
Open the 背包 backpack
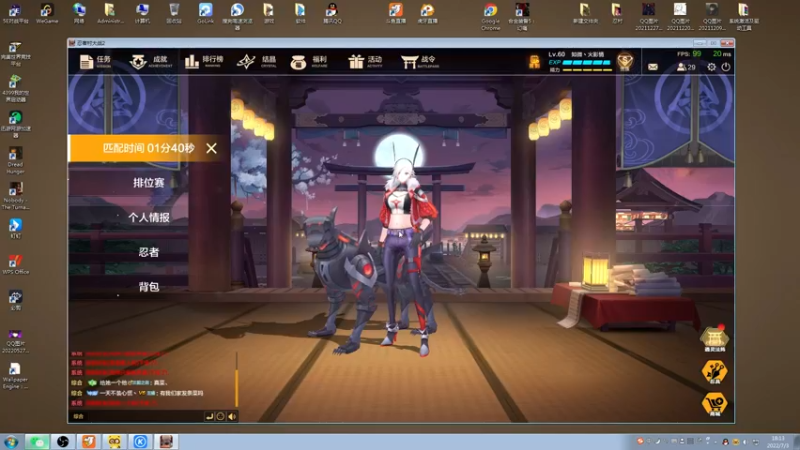click(x=148, y=287)
